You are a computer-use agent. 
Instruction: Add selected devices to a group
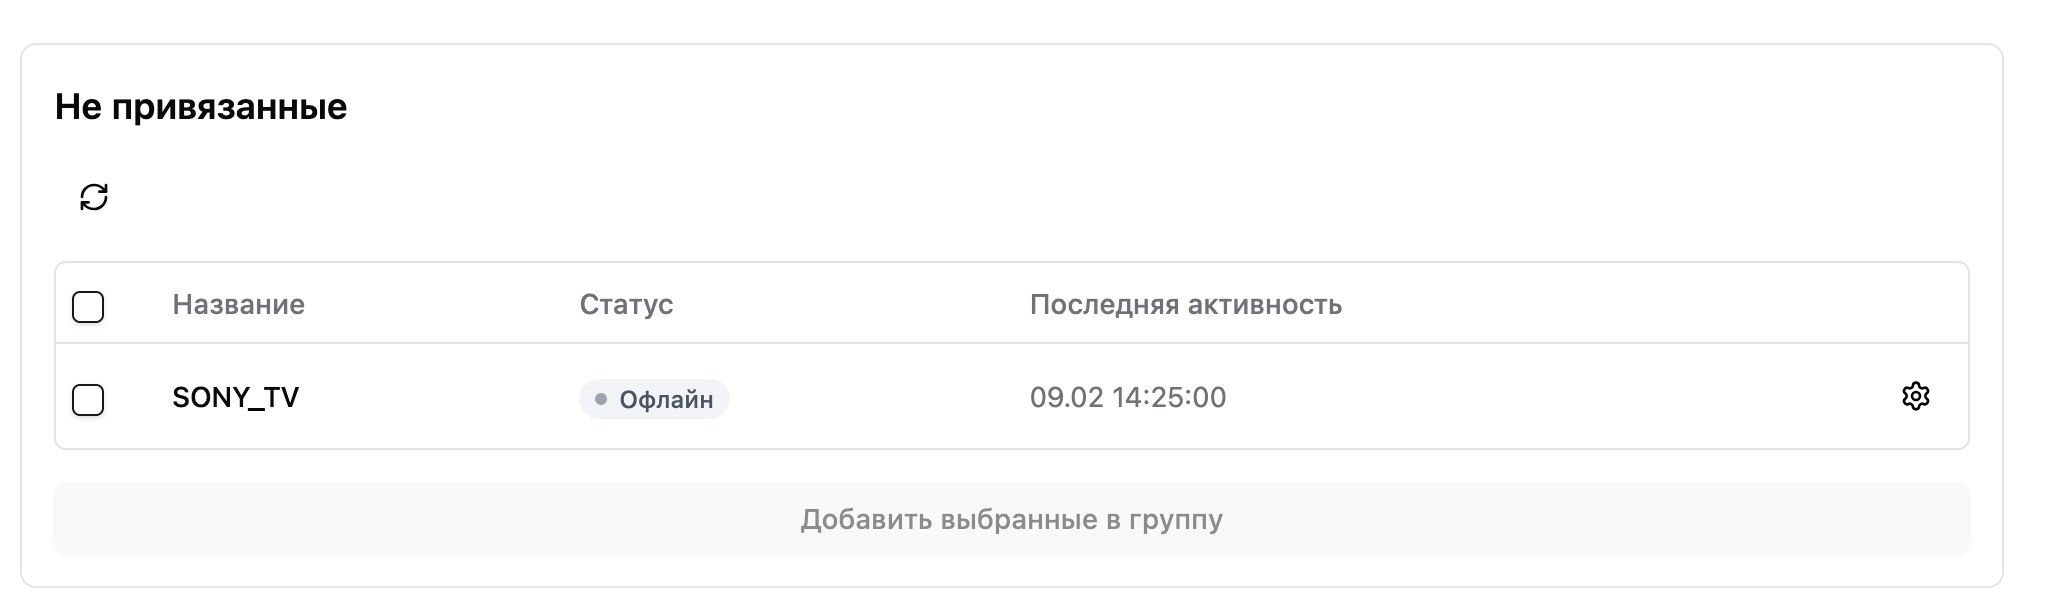point(1011,519)
